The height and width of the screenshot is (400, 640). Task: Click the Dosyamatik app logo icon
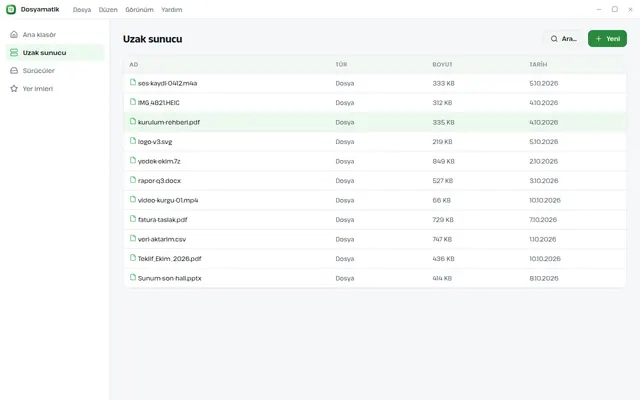pyautogui.click(x=11, y=9)
